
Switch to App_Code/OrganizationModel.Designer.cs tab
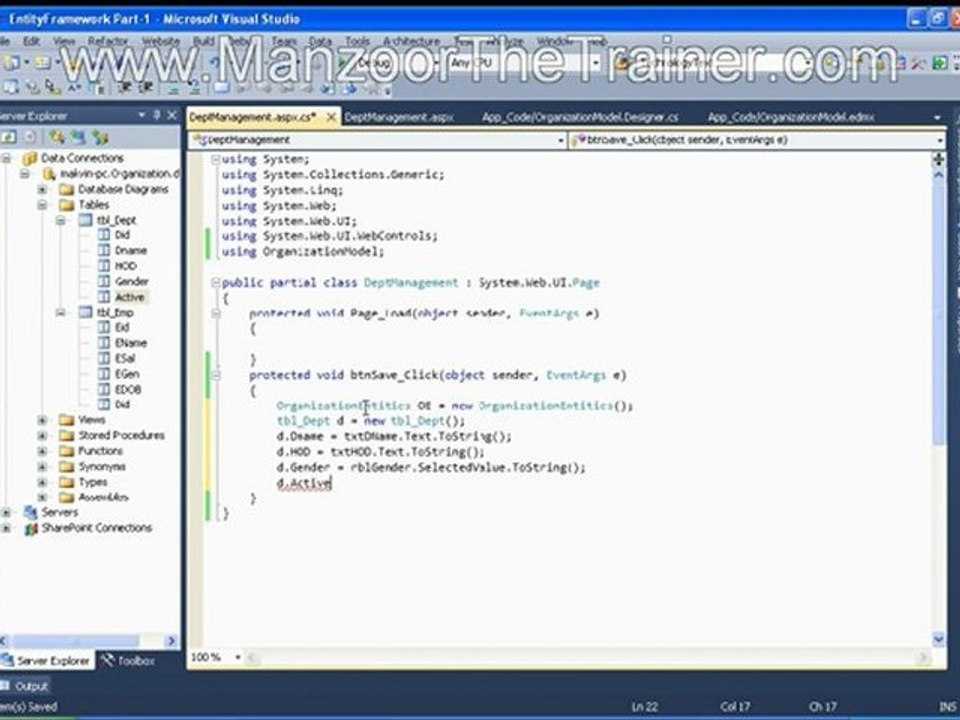coord(580,117)
